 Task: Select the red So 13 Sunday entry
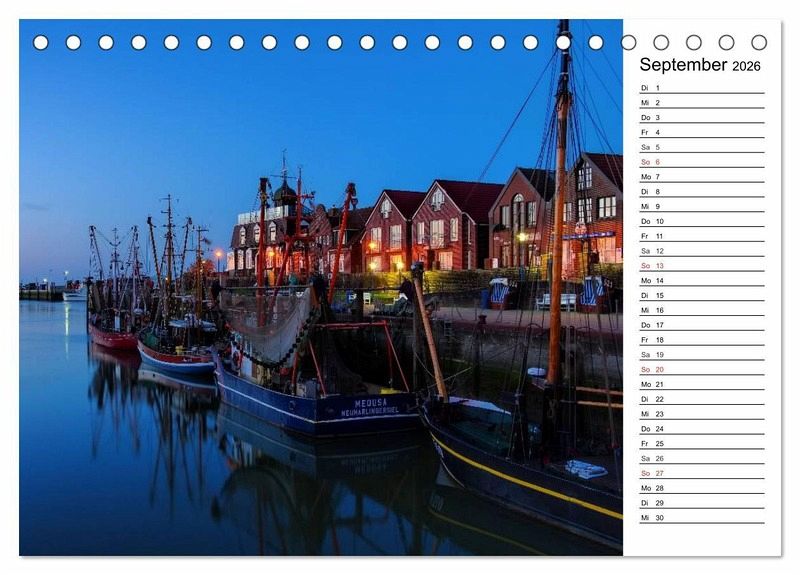pos(701,266)
